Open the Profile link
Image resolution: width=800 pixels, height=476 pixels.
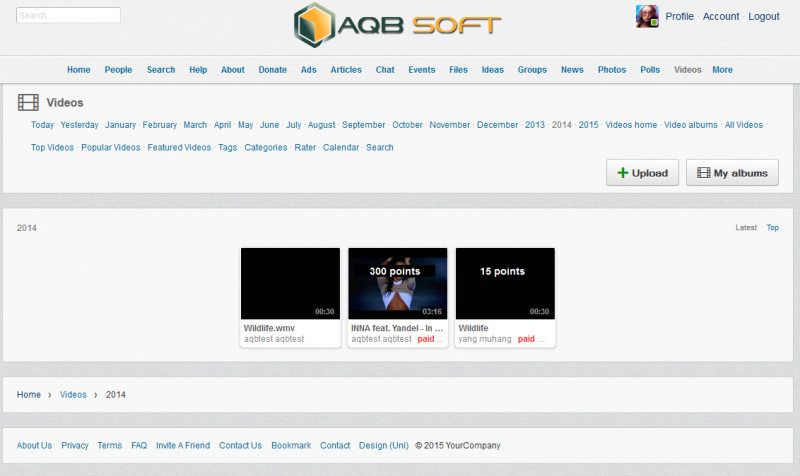point(680,16)
